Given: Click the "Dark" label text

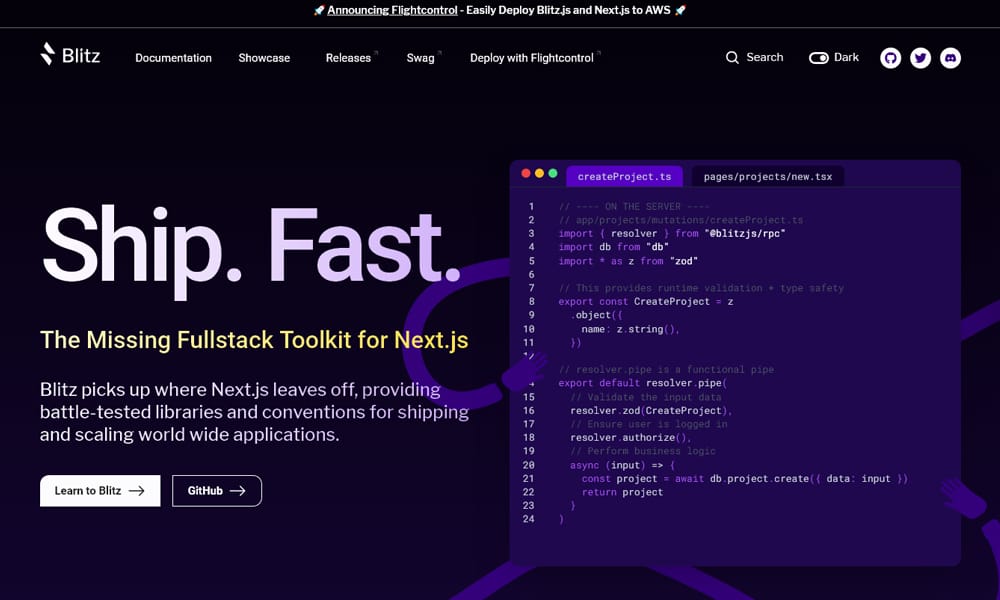Looking at the screenshot, I should (x=846, y=57).
